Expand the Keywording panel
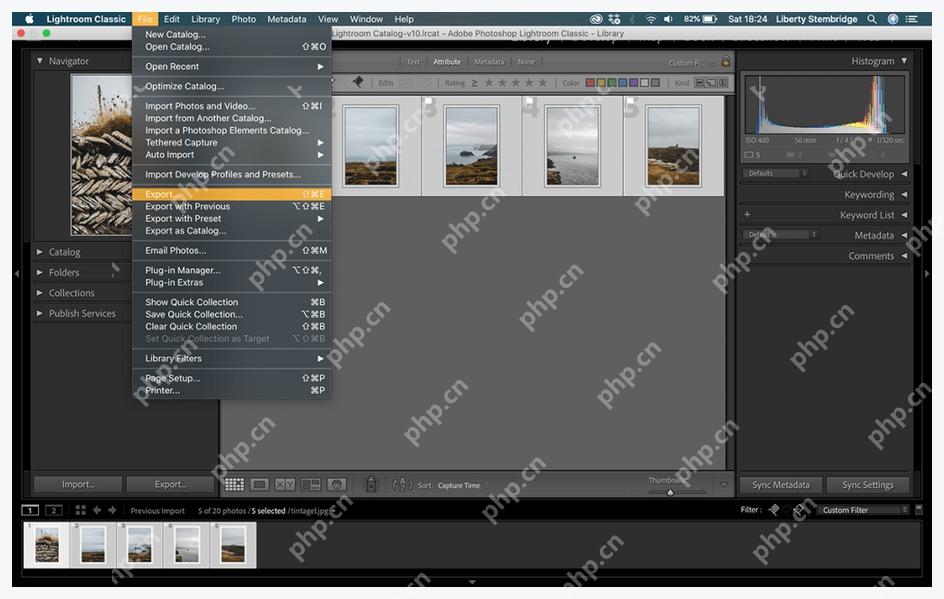The height and width of the screenshot is (599, 944). point(904,194)
